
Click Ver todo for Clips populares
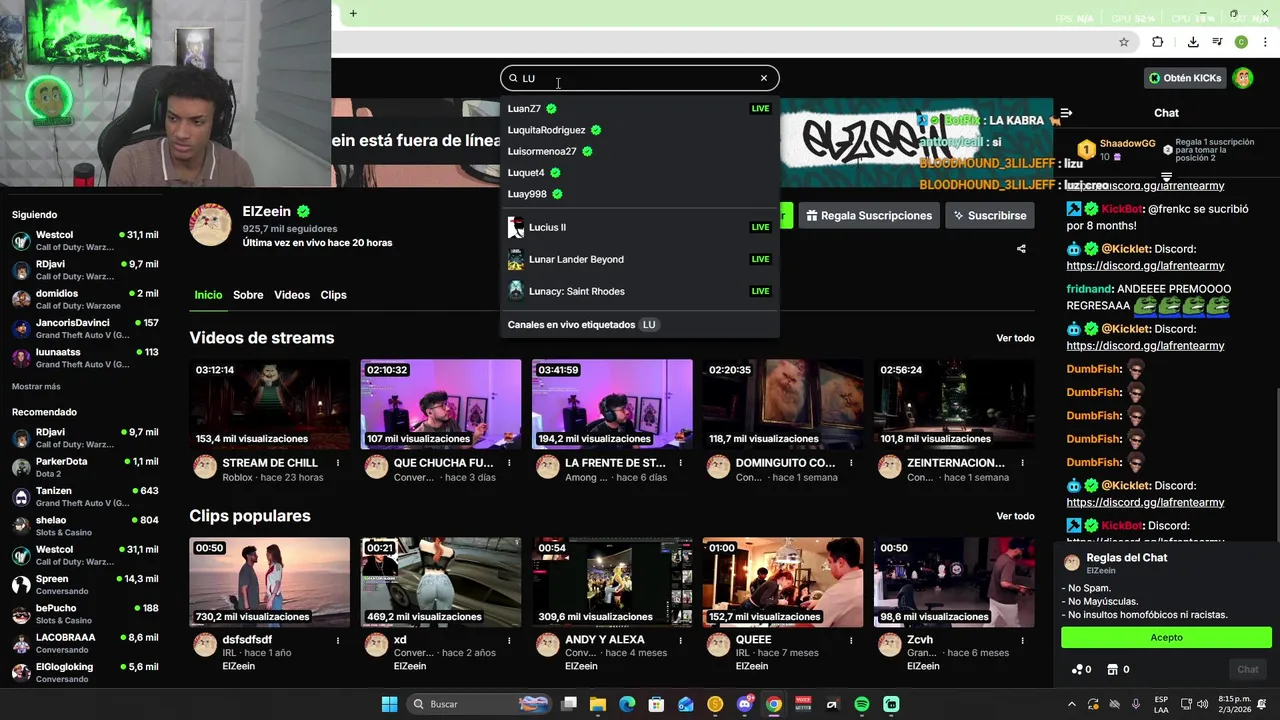click(1015, 516)
